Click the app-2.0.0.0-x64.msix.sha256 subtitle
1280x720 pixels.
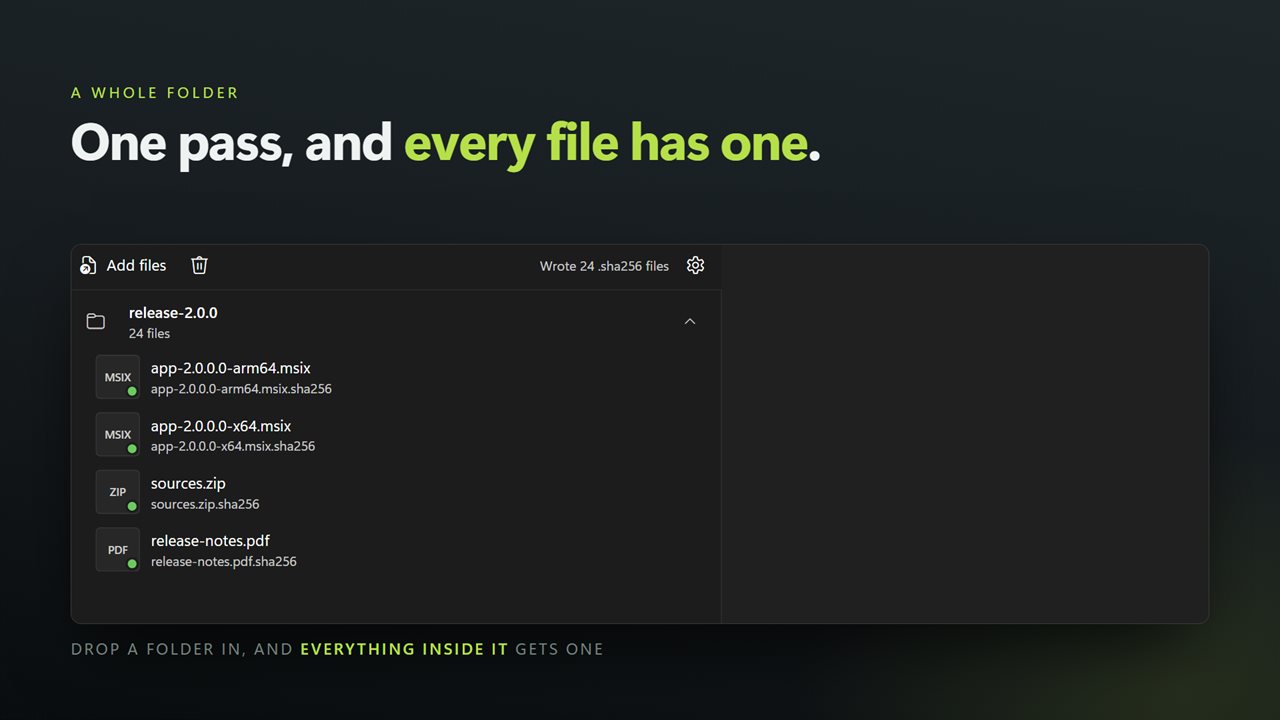click(x=233, y=447)
